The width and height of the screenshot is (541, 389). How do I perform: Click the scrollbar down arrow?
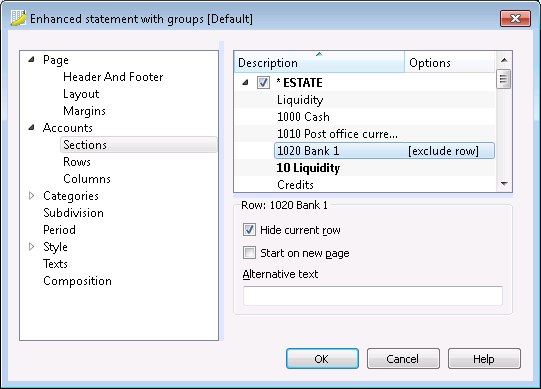tap(504, 184)
